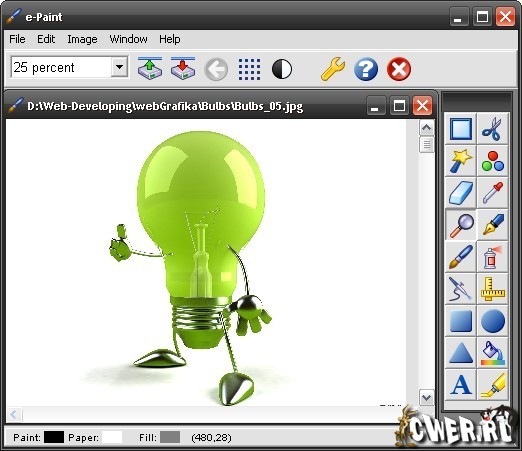This screenshot has height=451, width=522.
Task: Click the black Paint color swatch
Action: click(54, 437)
